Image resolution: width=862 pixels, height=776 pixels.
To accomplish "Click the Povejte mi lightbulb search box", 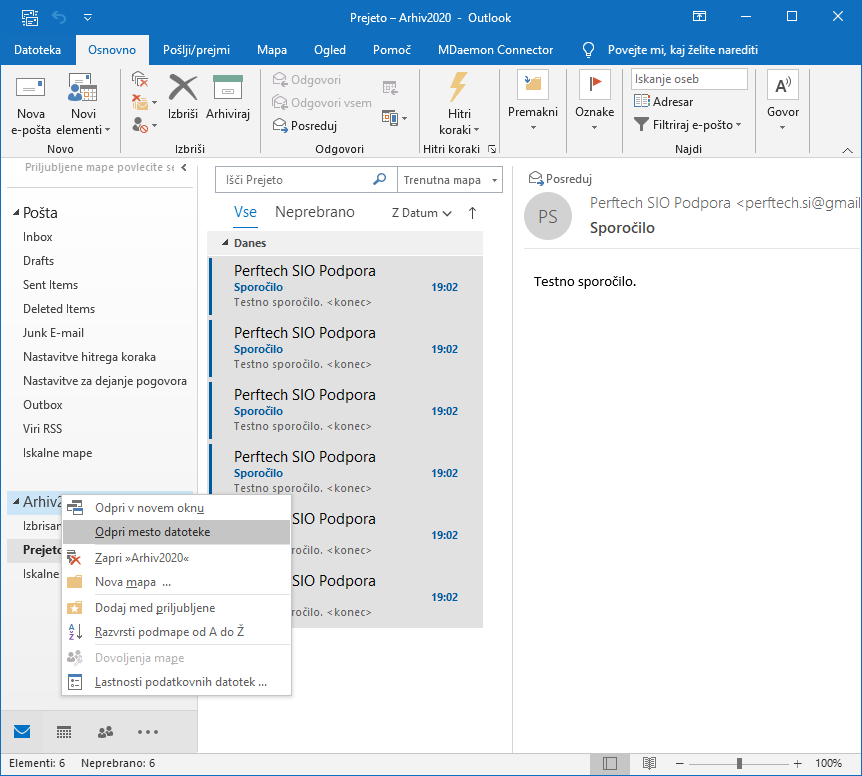I will 671,50.
